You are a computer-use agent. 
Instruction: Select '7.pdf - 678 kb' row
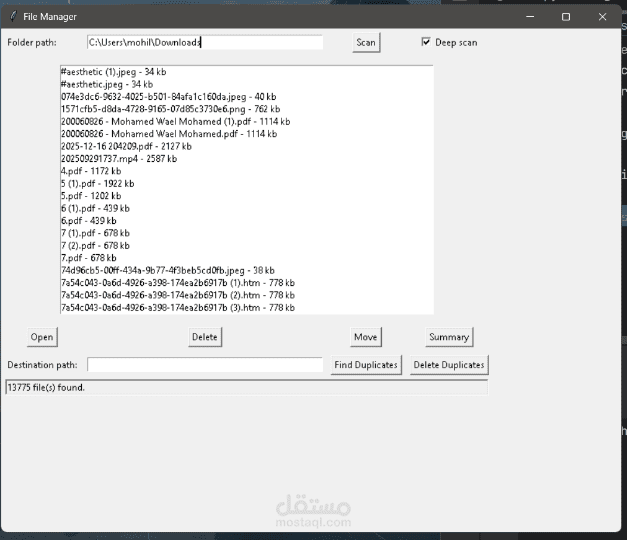(247, 258)
